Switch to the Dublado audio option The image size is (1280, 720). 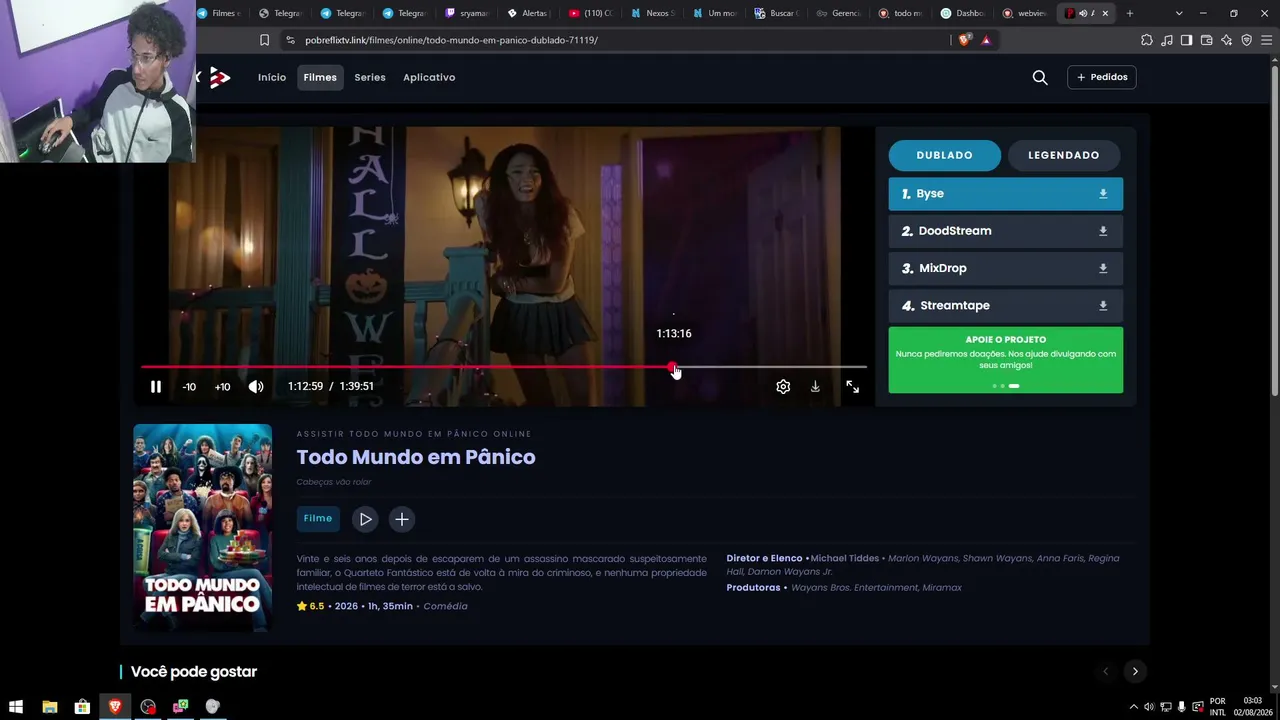[945, 155]
